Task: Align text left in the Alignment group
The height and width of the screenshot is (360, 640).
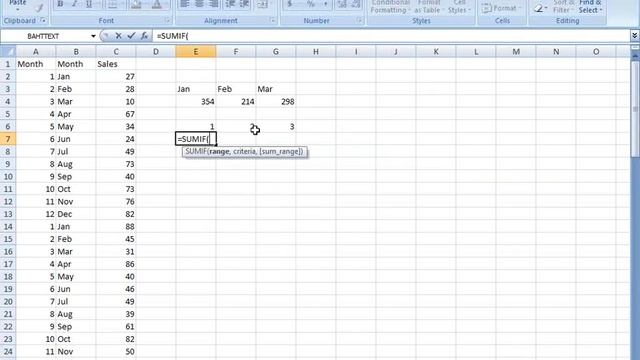Action: click(x=184, y=4)
